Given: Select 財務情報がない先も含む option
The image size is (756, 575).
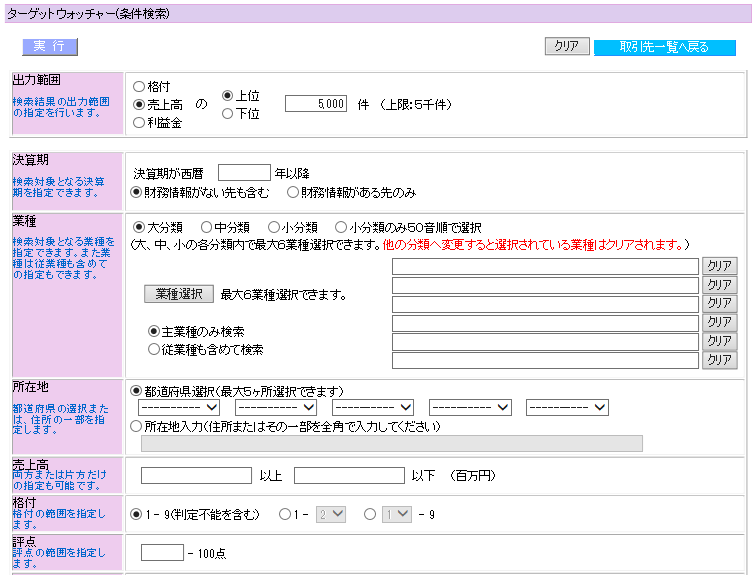Looking at the screenshot, I should coord(136,192).
